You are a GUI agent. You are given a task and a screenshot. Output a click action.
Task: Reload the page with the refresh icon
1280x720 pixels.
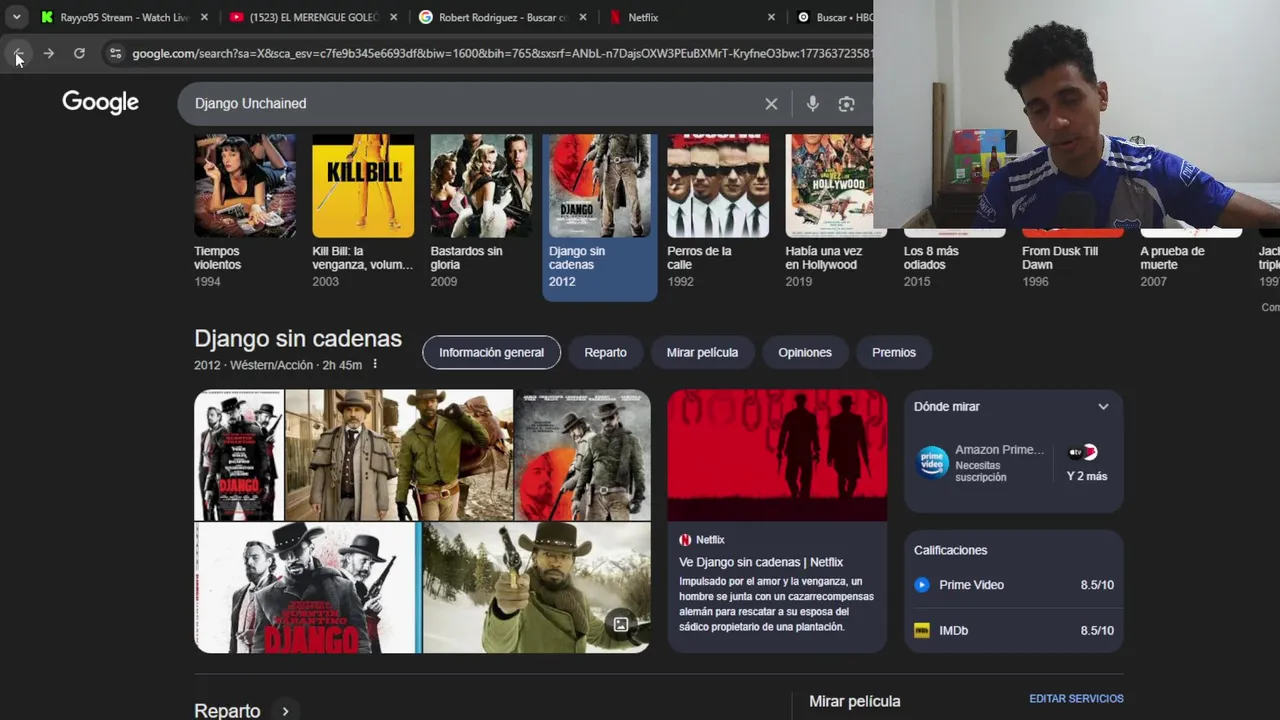(79, 53)
